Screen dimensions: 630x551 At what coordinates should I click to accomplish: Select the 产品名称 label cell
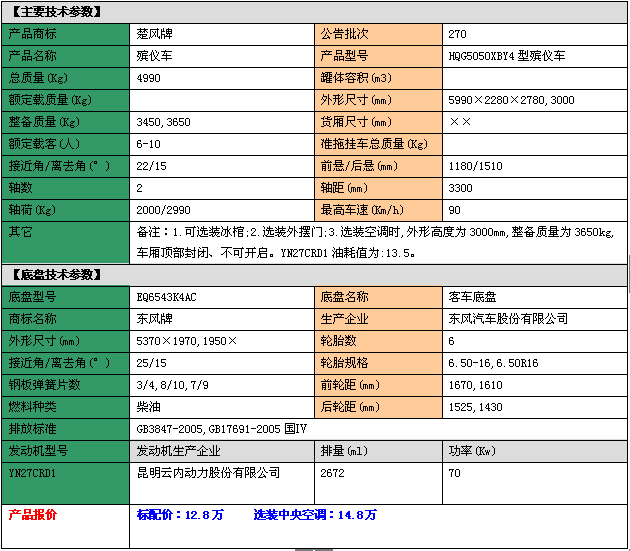pyautogui.click(x=65, y=56)
